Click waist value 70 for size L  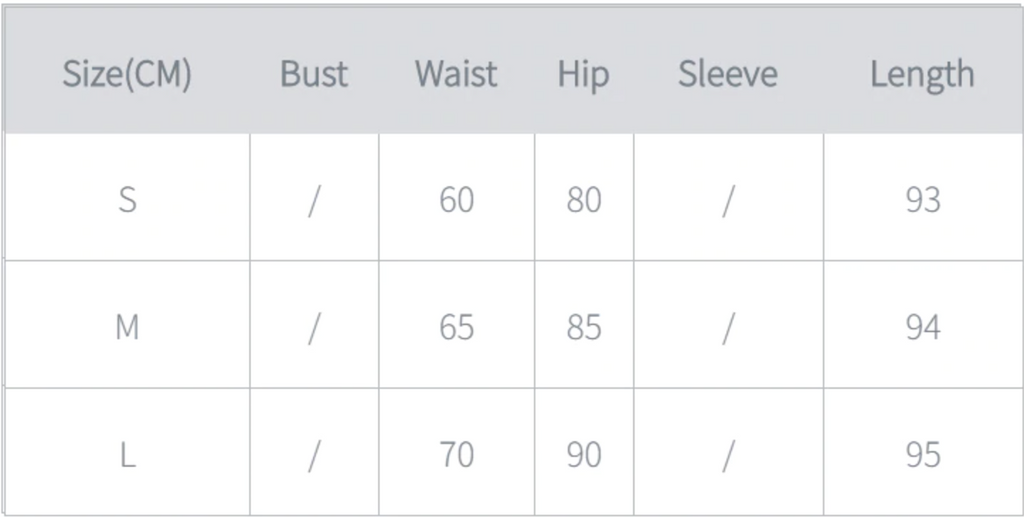(456, 455)
